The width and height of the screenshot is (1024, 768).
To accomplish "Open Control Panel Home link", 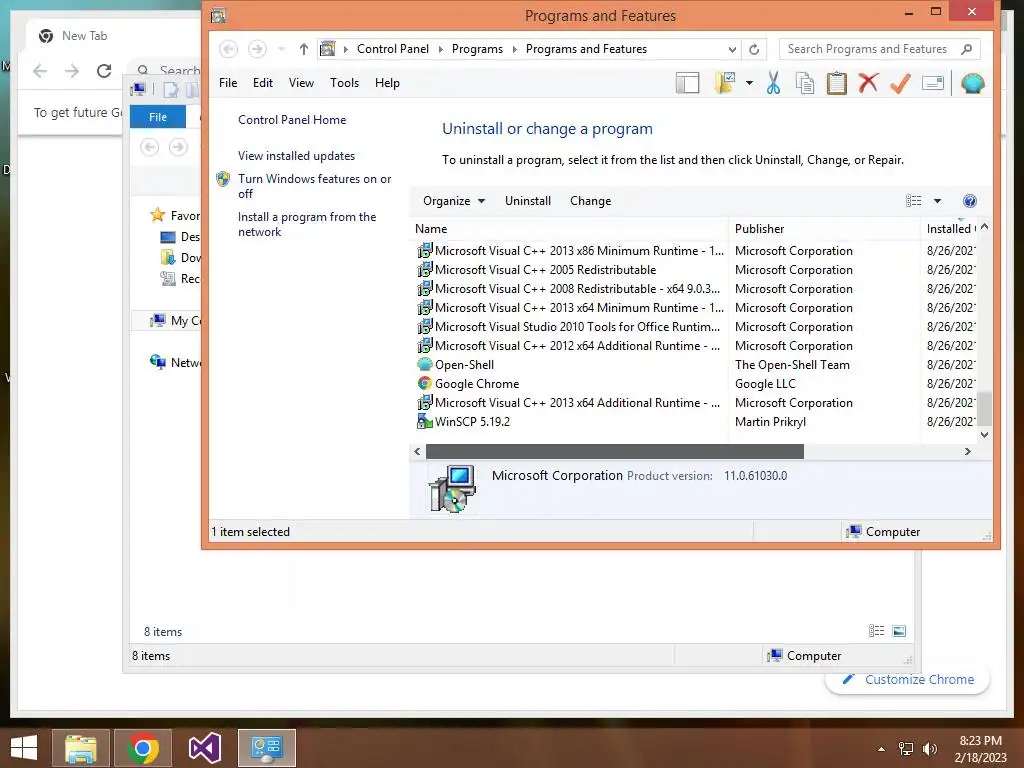I will pos(292,120).
